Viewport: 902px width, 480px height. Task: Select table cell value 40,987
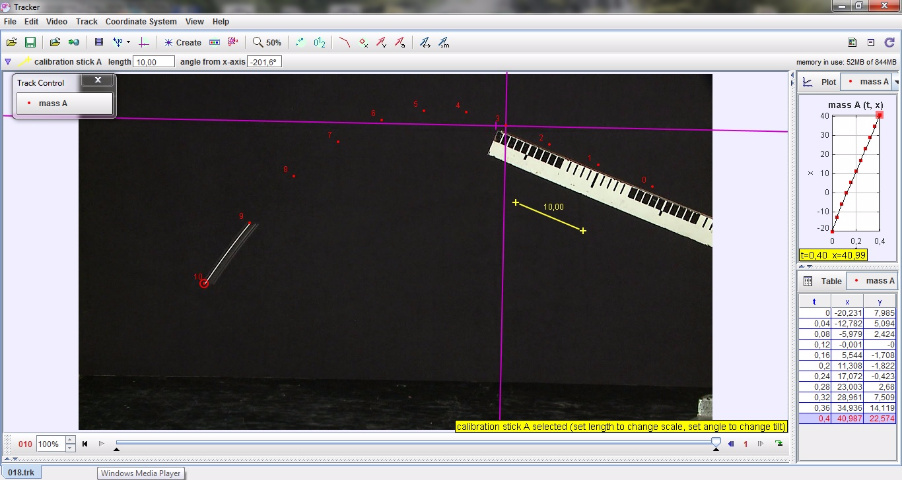pyautogui.click(x=849, y=418)
